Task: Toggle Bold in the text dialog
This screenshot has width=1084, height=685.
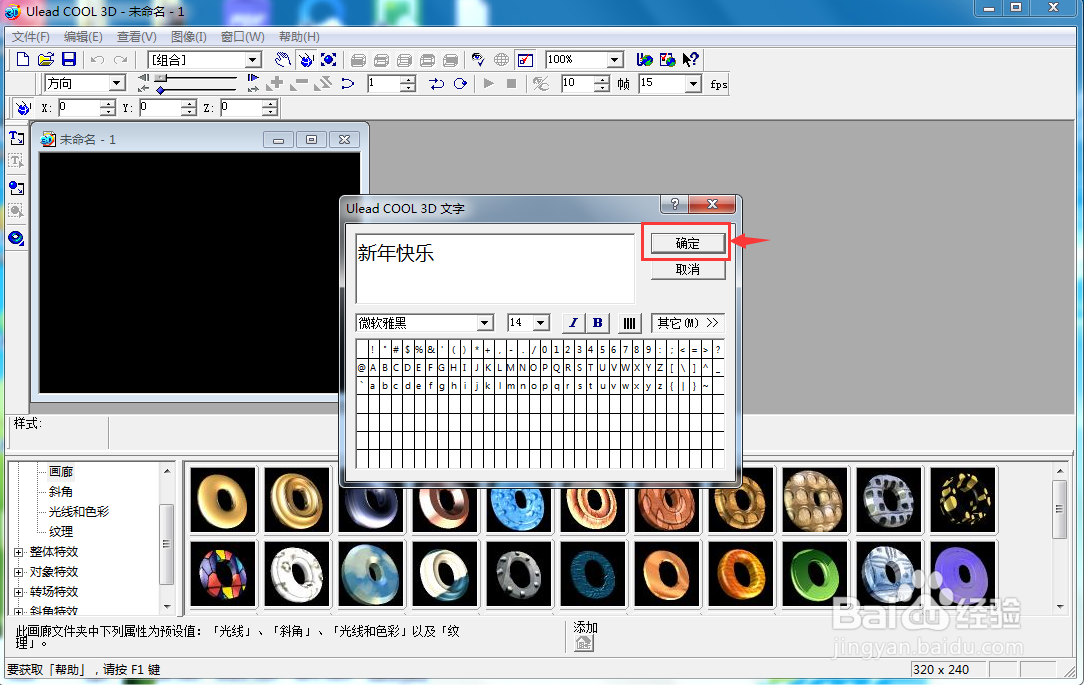Action: point(597,323)
